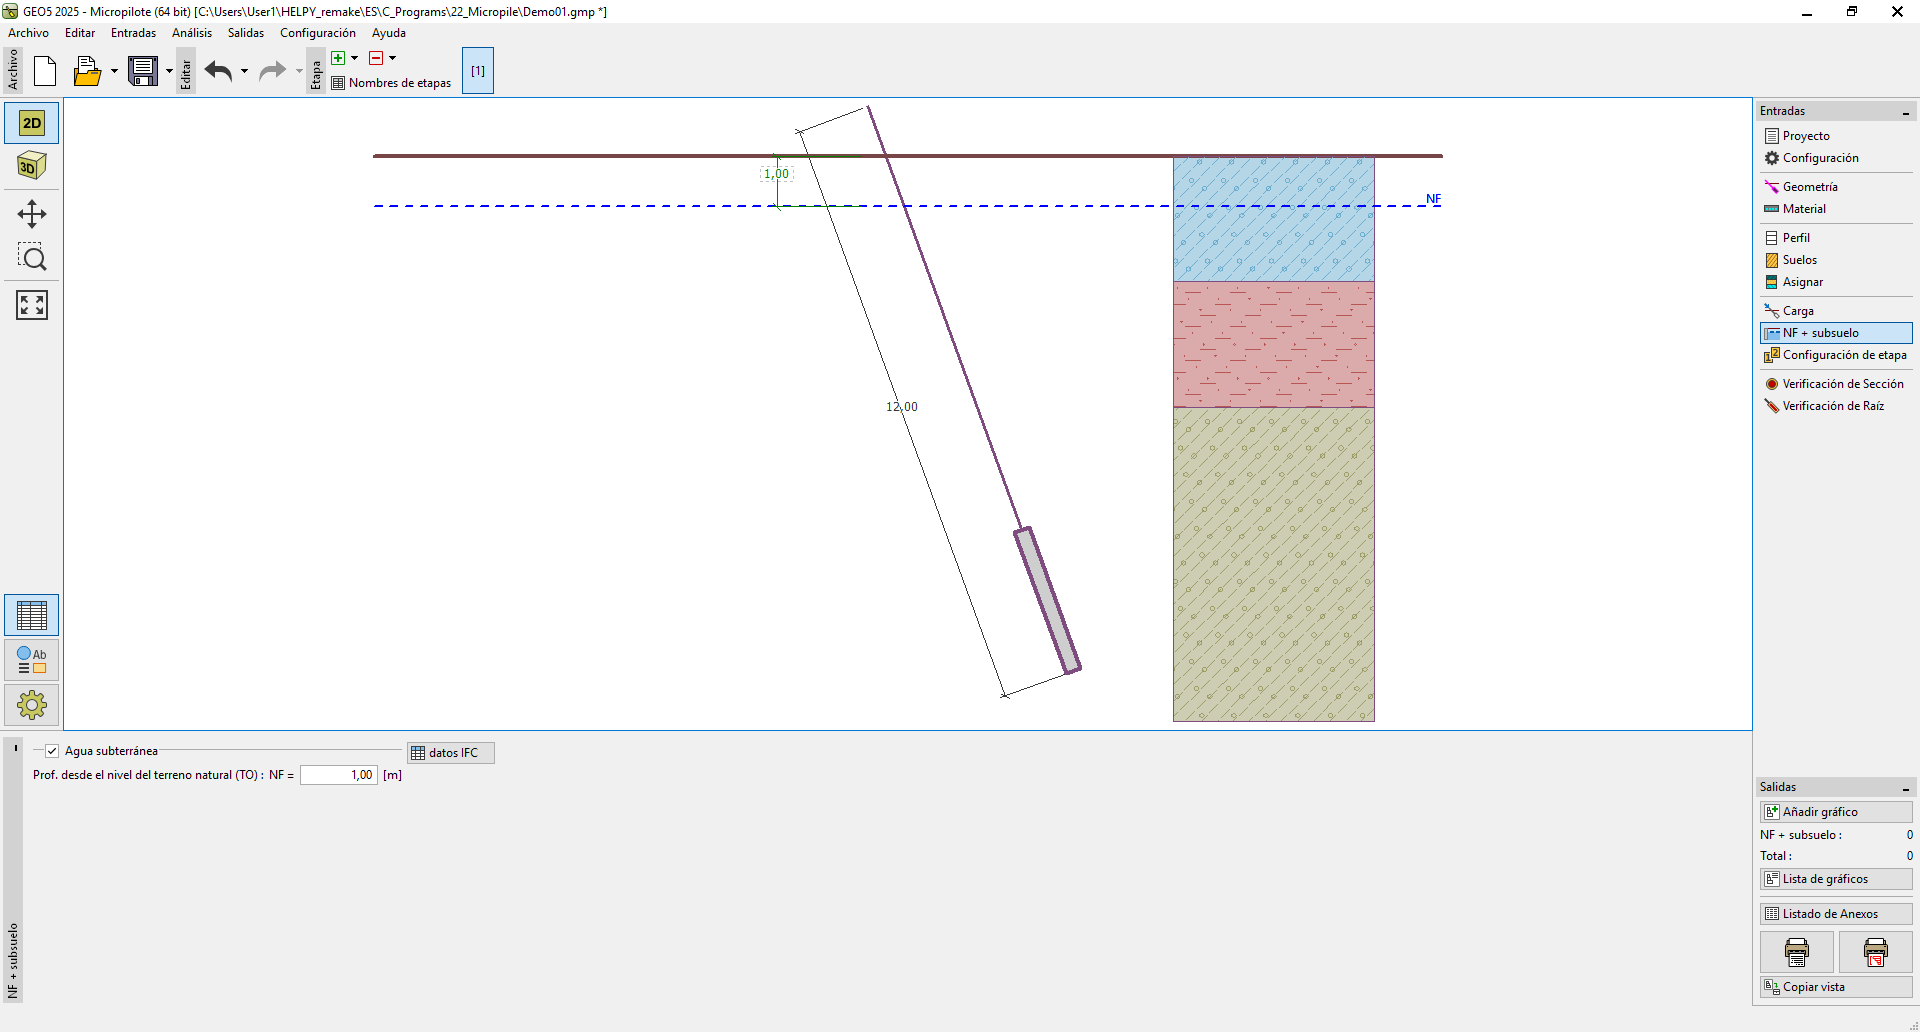
Task: Undo the last action
Action: pos(218,71)
